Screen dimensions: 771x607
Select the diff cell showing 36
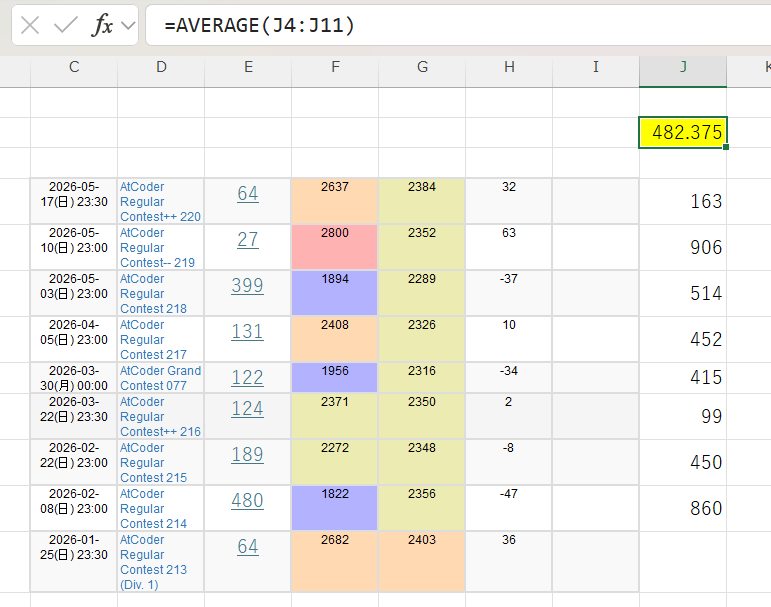pos(509,562)
